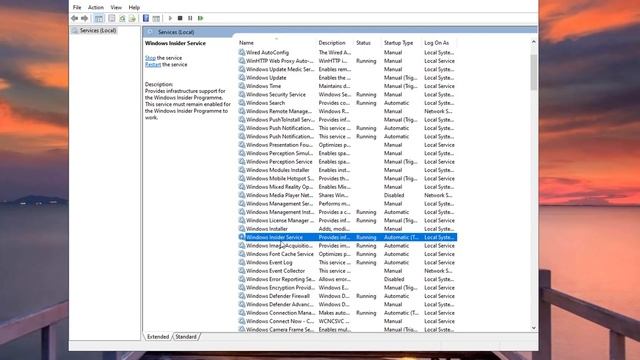Image resolution: width=640 pixels, height=360 pixels.
Task: Click the vertical scrollbar thumb
Action: pos(533,72)
